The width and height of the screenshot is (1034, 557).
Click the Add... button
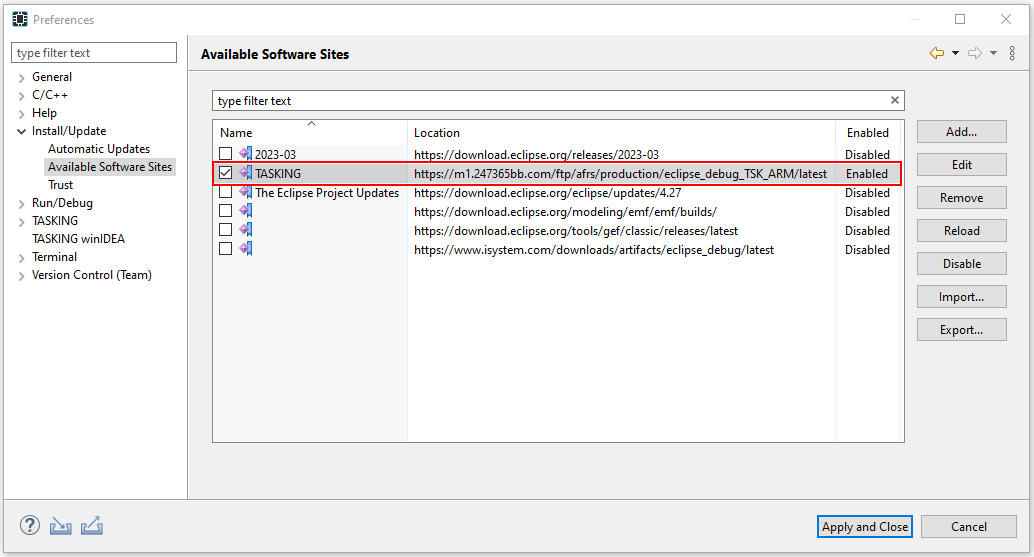961,132
